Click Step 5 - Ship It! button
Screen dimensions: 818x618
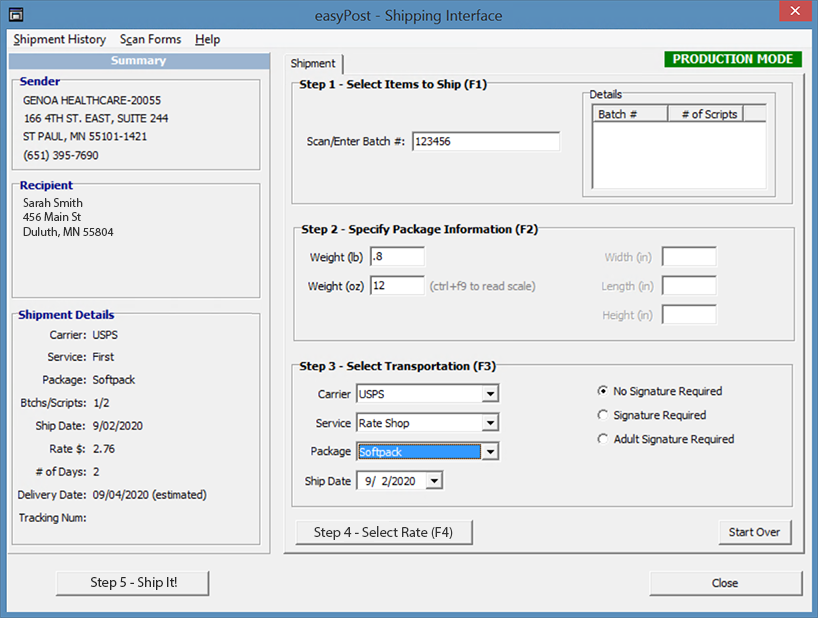[133, 582]
